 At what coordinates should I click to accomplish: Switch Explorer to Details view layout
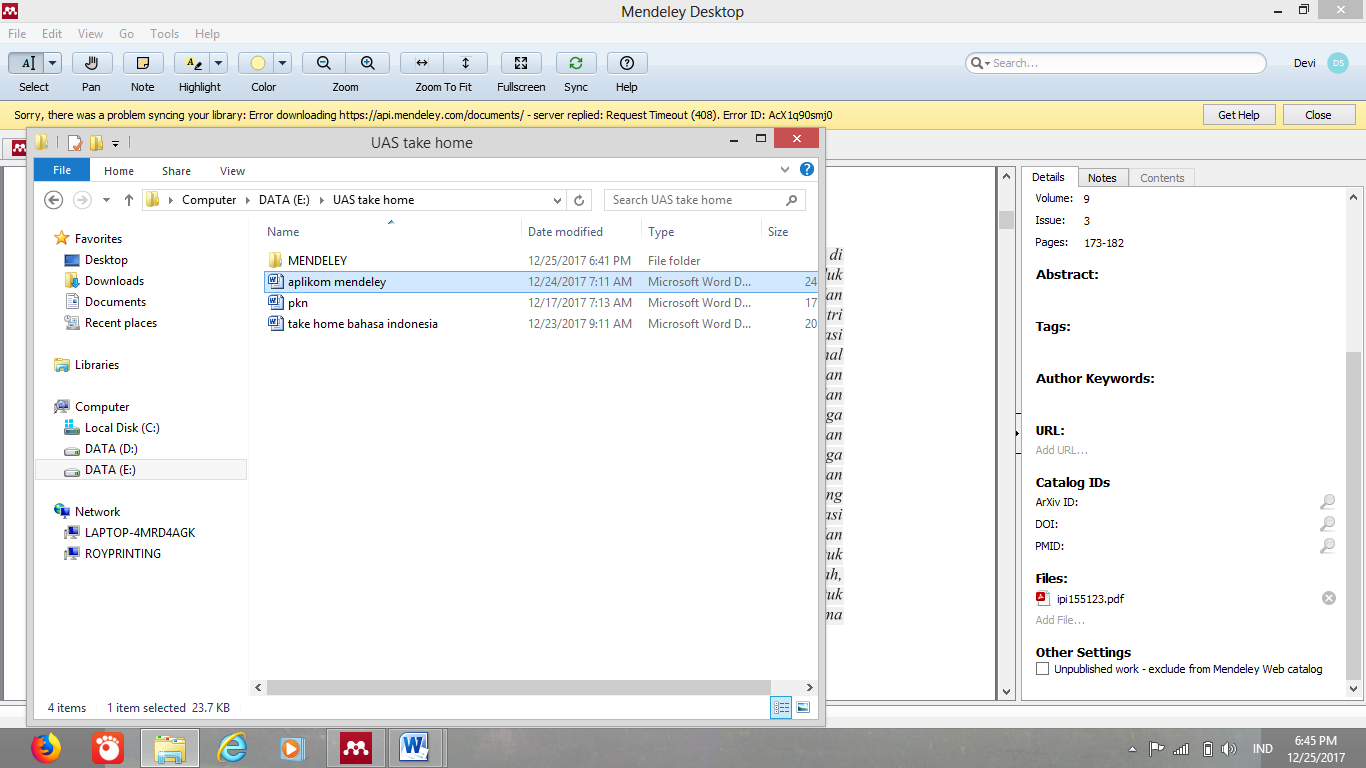click(781, 707)
